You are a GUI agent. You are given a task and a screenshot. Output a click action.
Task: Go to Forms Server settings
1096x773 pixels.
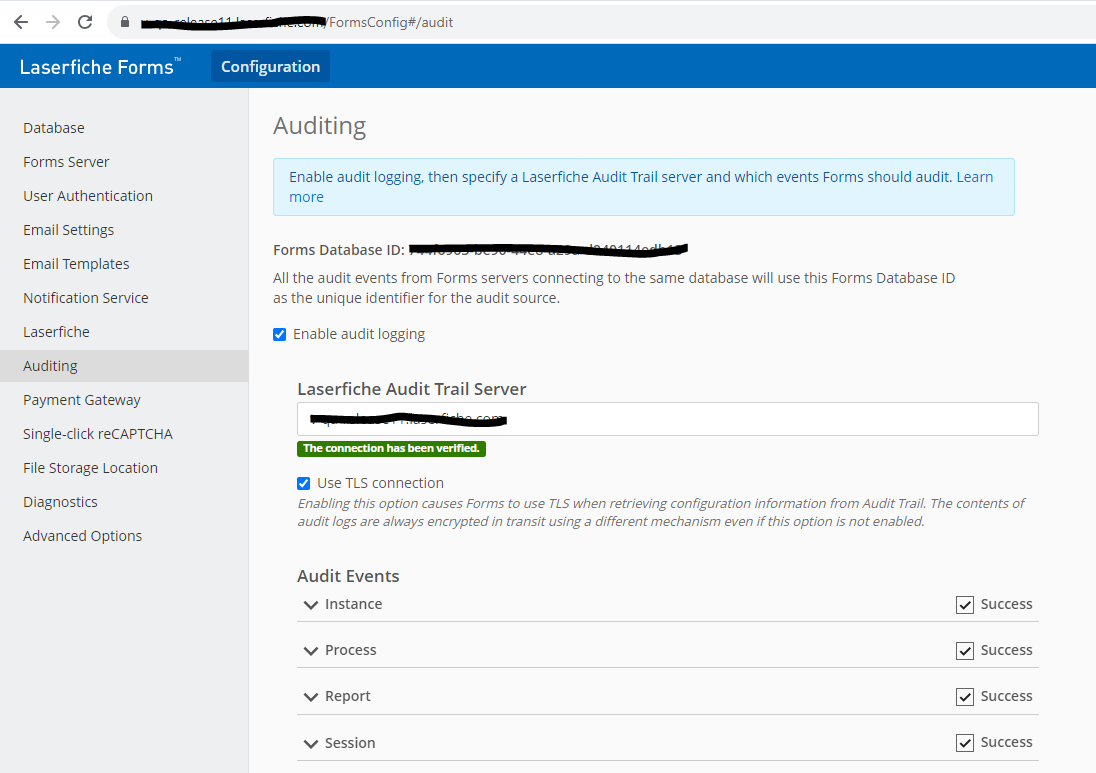[x=66, y=161]
